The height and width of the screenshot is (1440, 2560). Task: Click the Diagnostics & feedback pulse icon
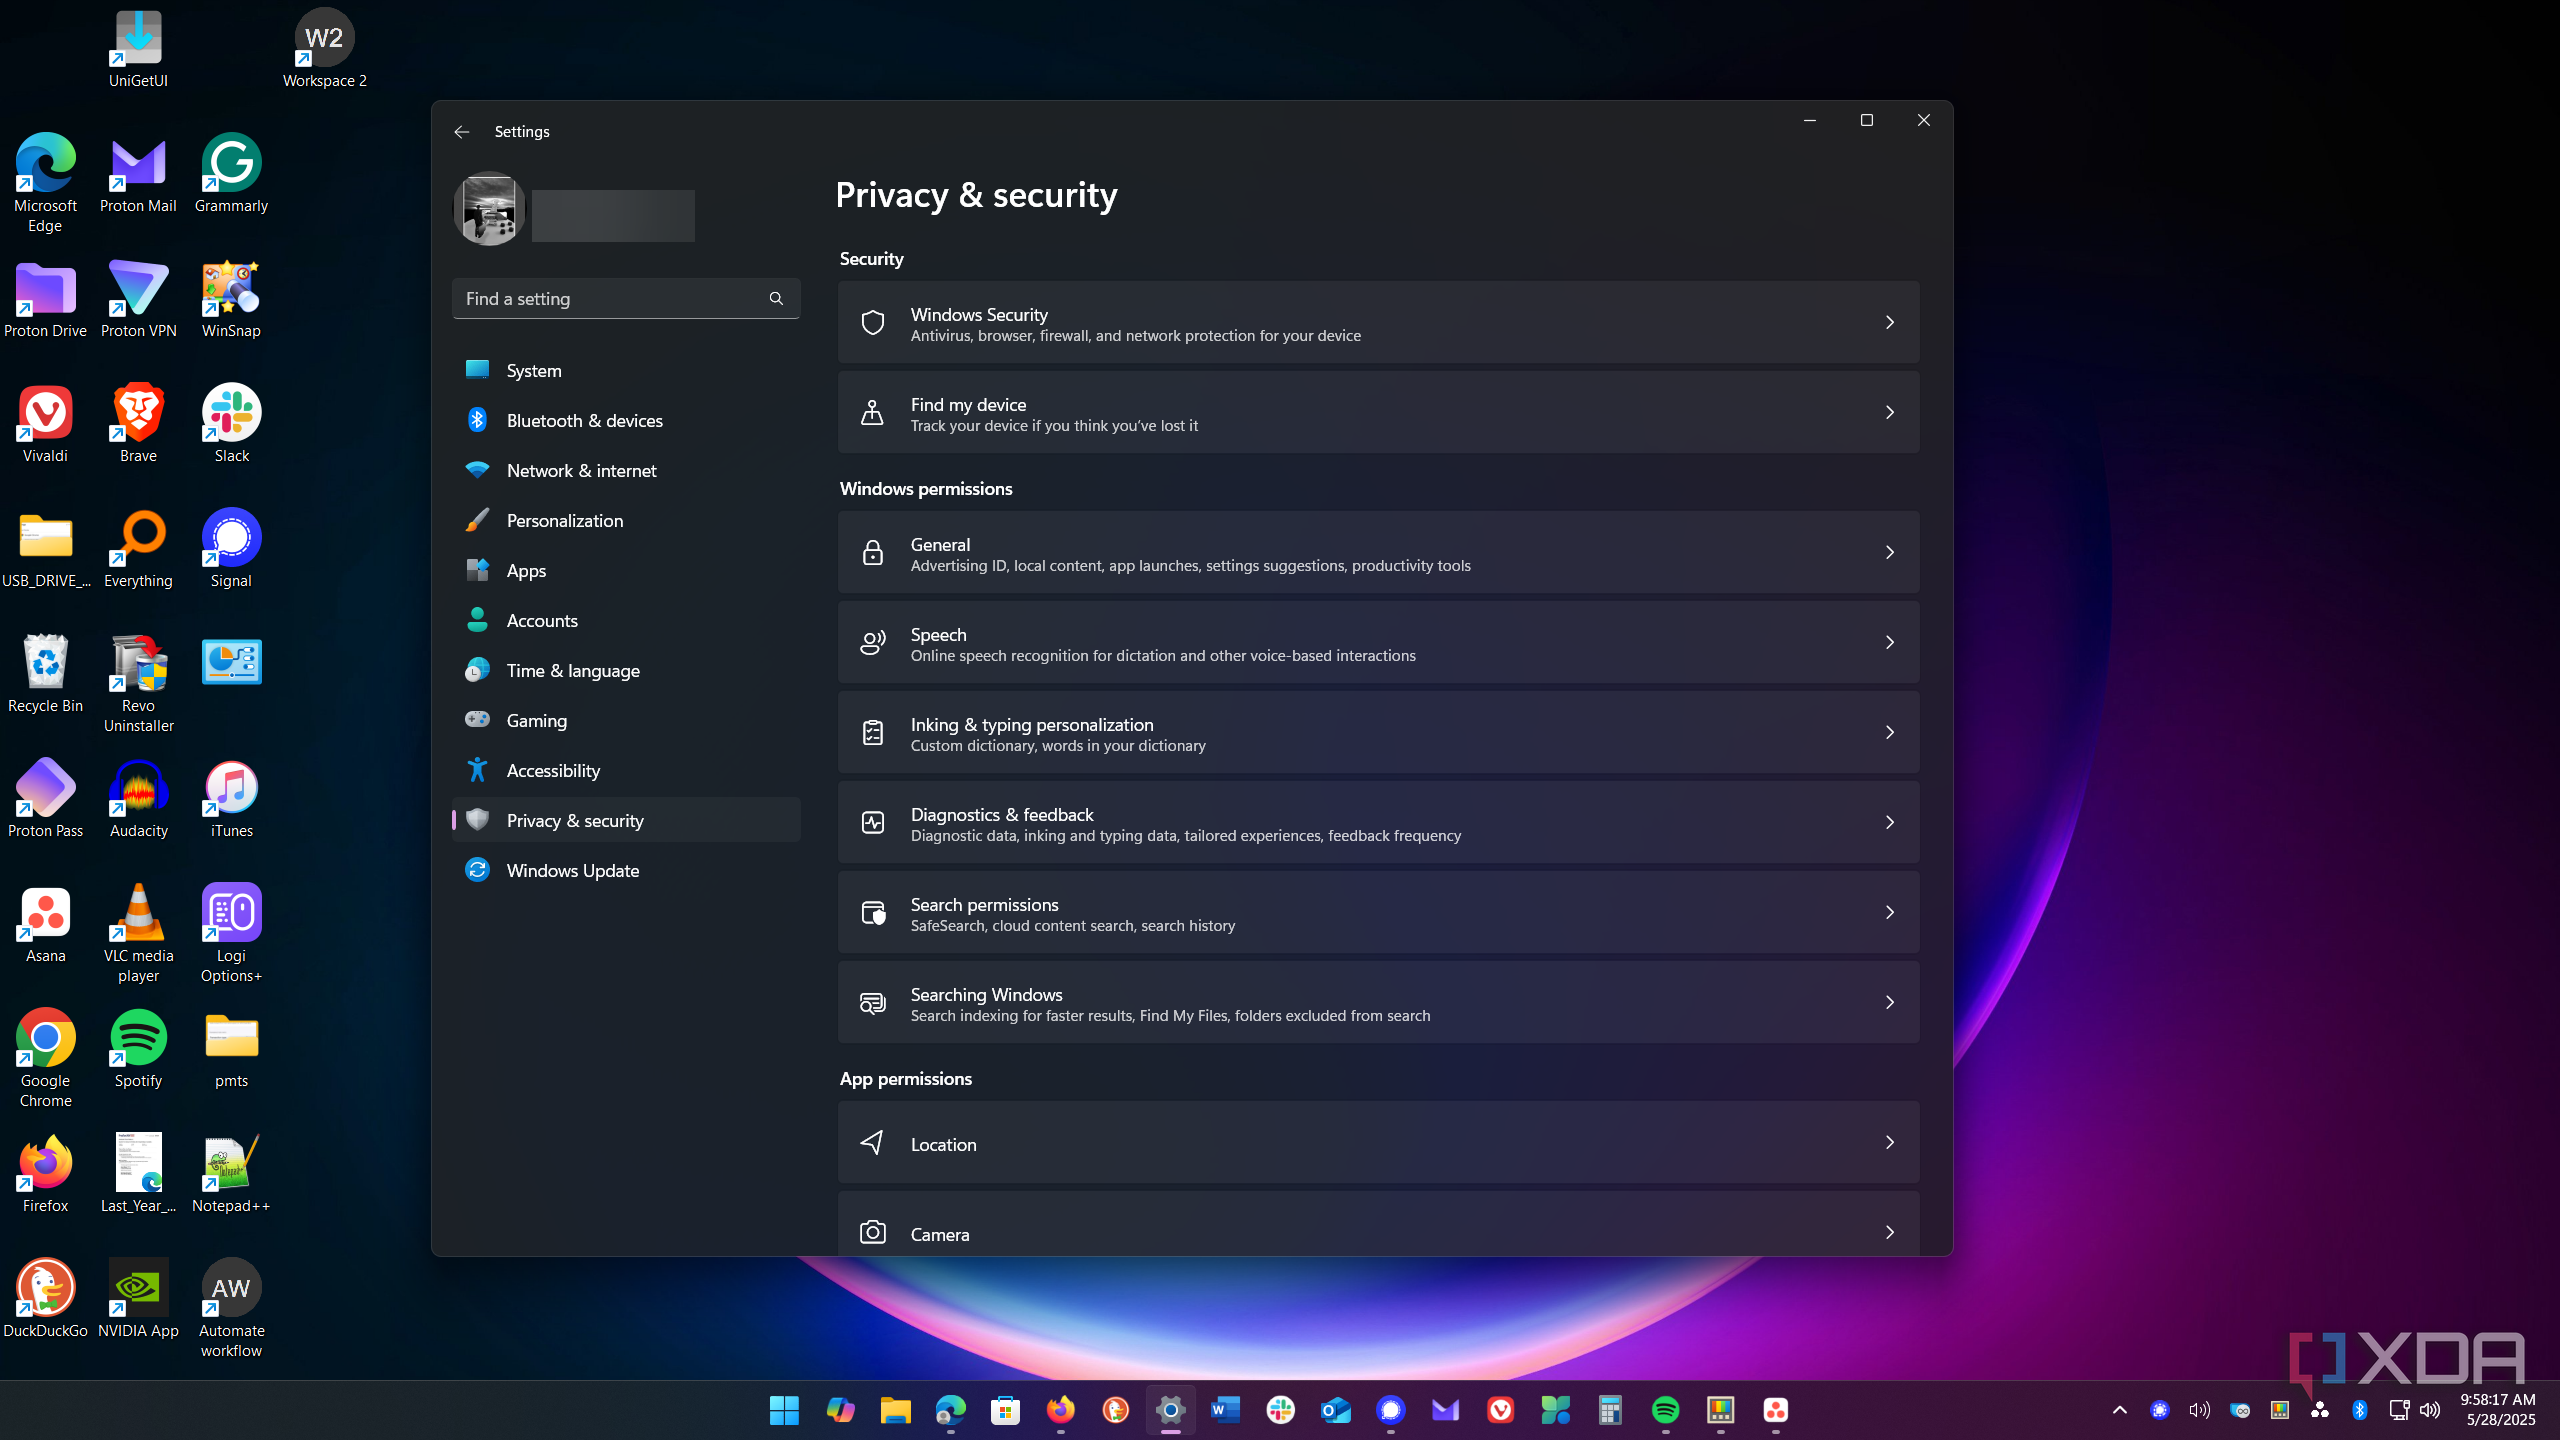(x=873, y=822)
